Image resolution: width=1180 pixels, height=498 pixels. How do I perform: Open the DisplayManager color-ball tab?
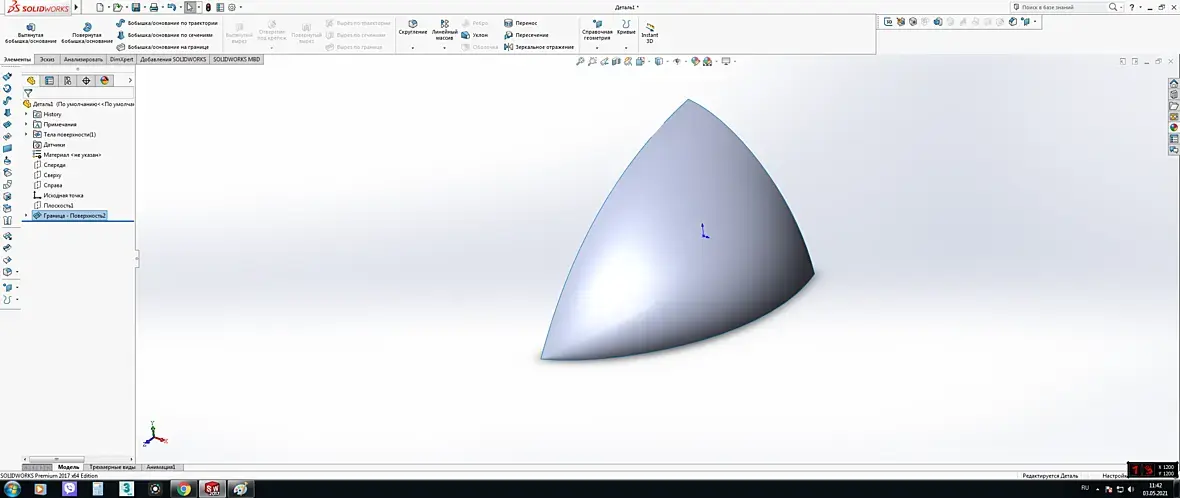(x=105, y=80)
